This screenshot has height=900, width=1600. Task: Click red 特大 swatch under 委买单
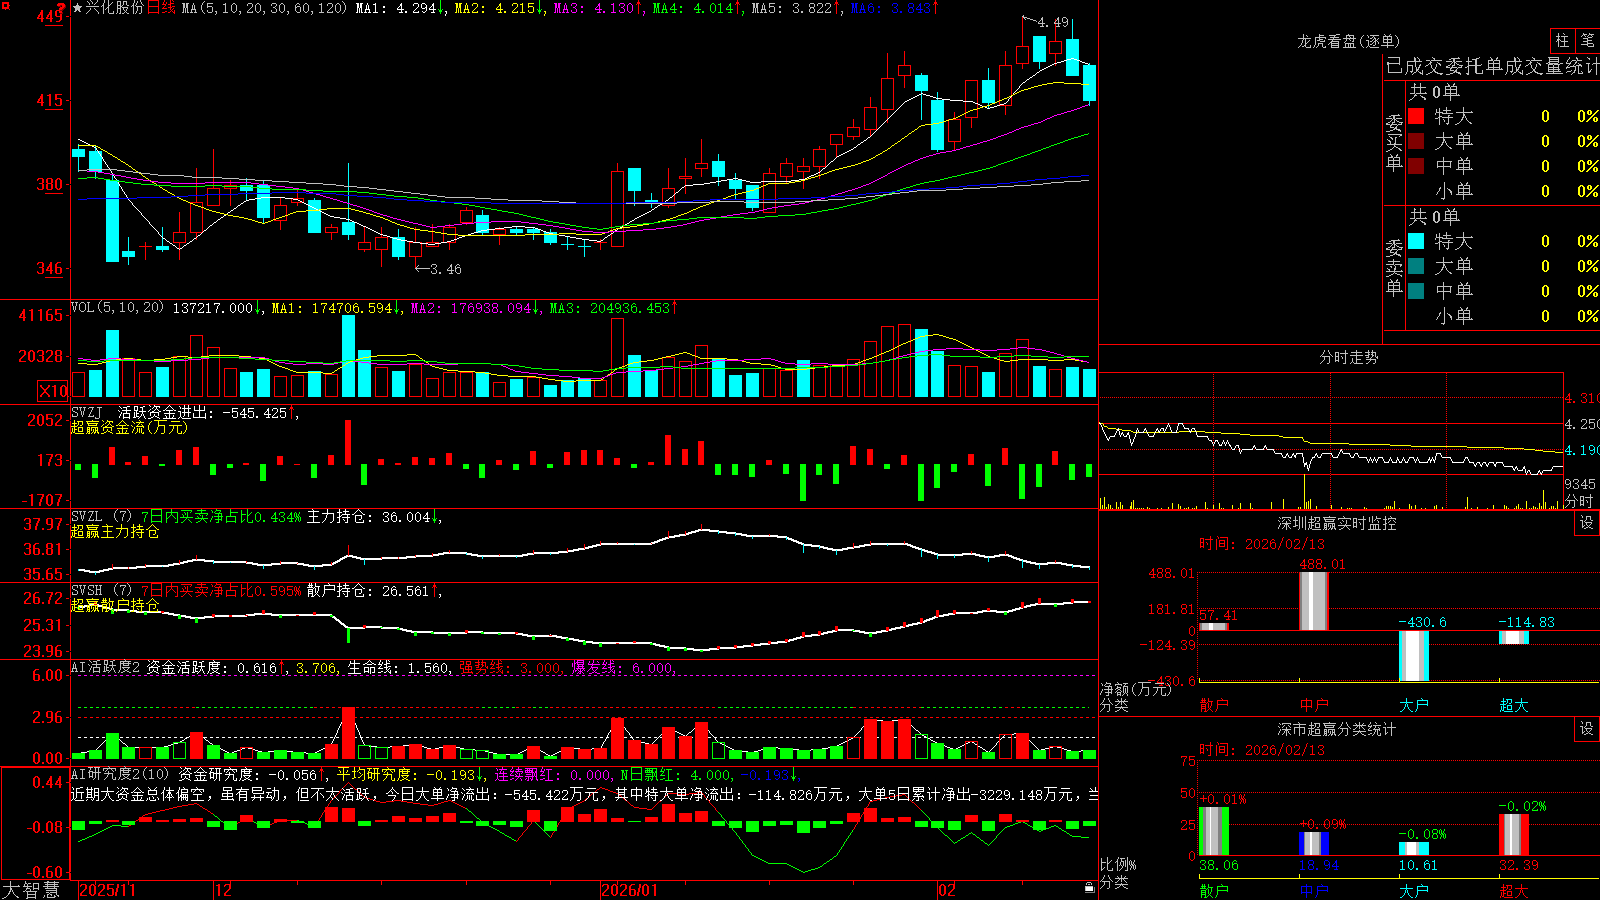point(1416,116)
